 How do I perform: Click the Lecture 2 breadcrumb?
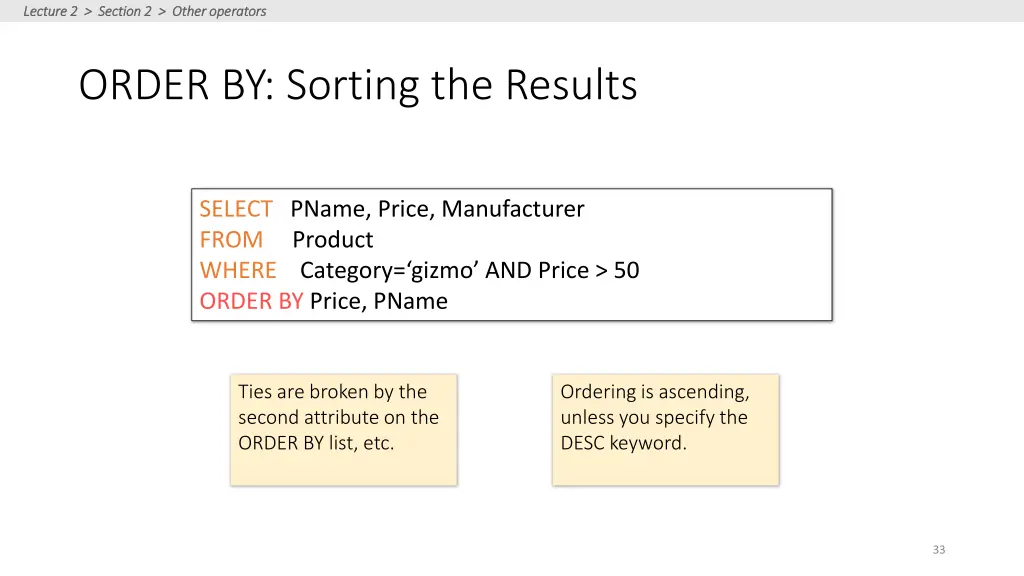point(50,11)
